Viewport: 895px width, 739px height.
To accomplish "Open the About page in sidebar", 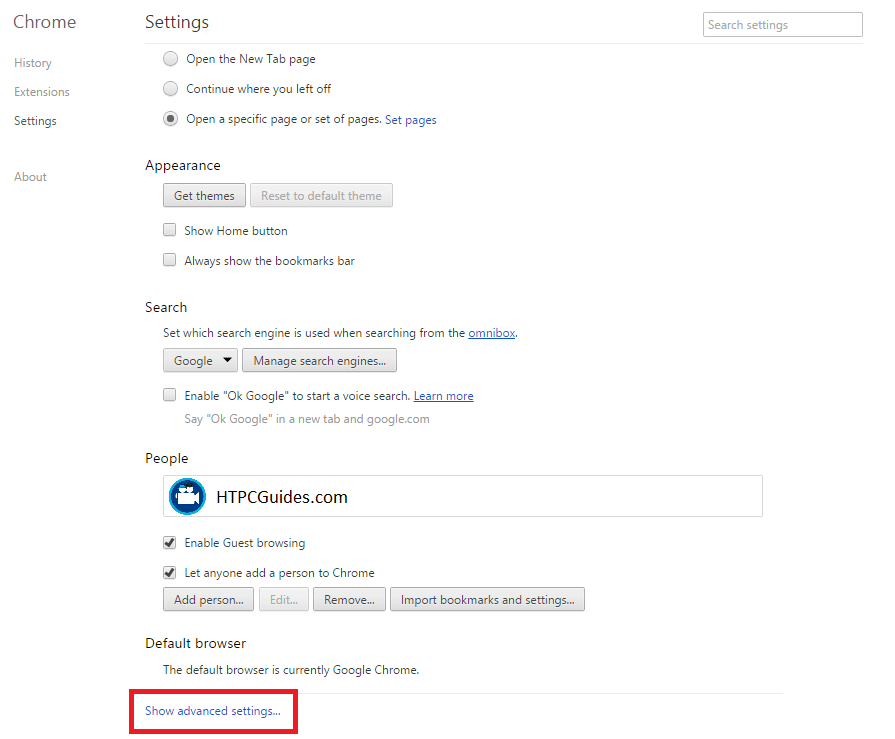I will (x=31, y=177).
